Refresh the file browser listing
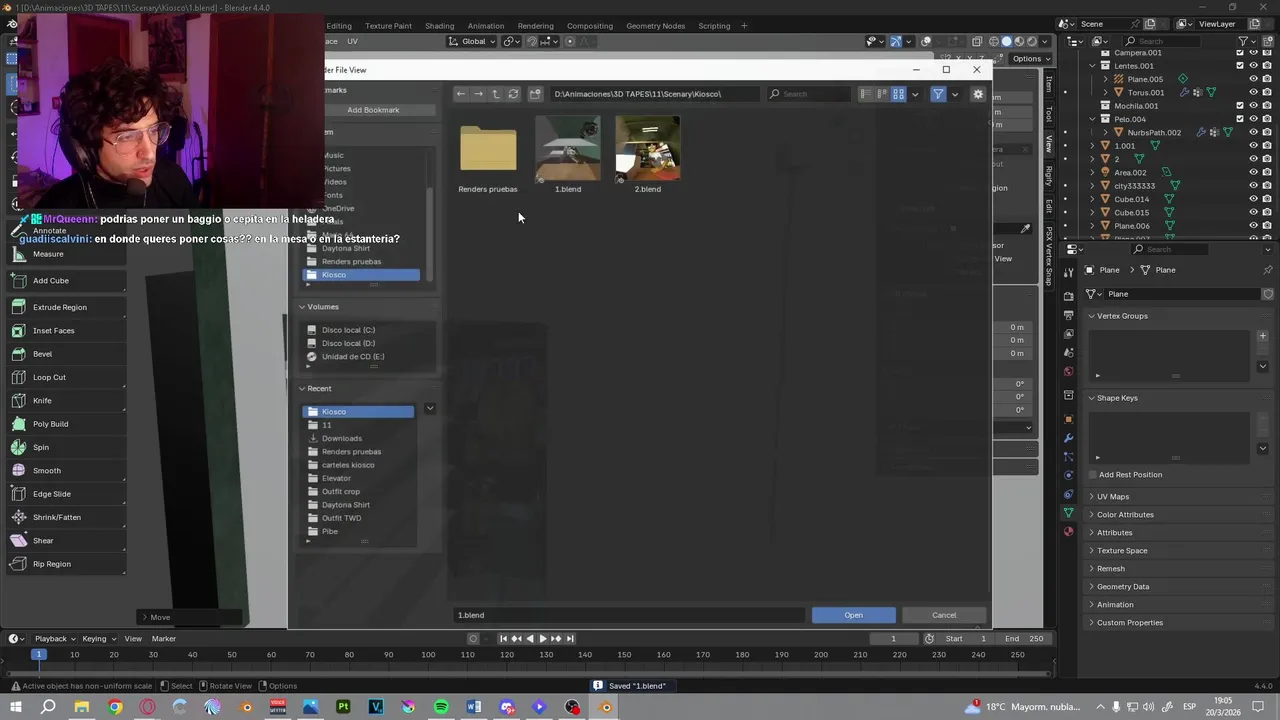 coord(513,94)
